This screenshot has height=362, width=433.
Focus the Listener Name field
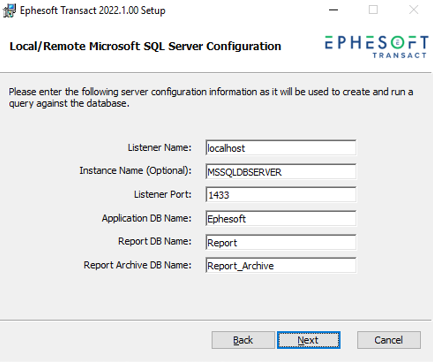pos(281,148)
